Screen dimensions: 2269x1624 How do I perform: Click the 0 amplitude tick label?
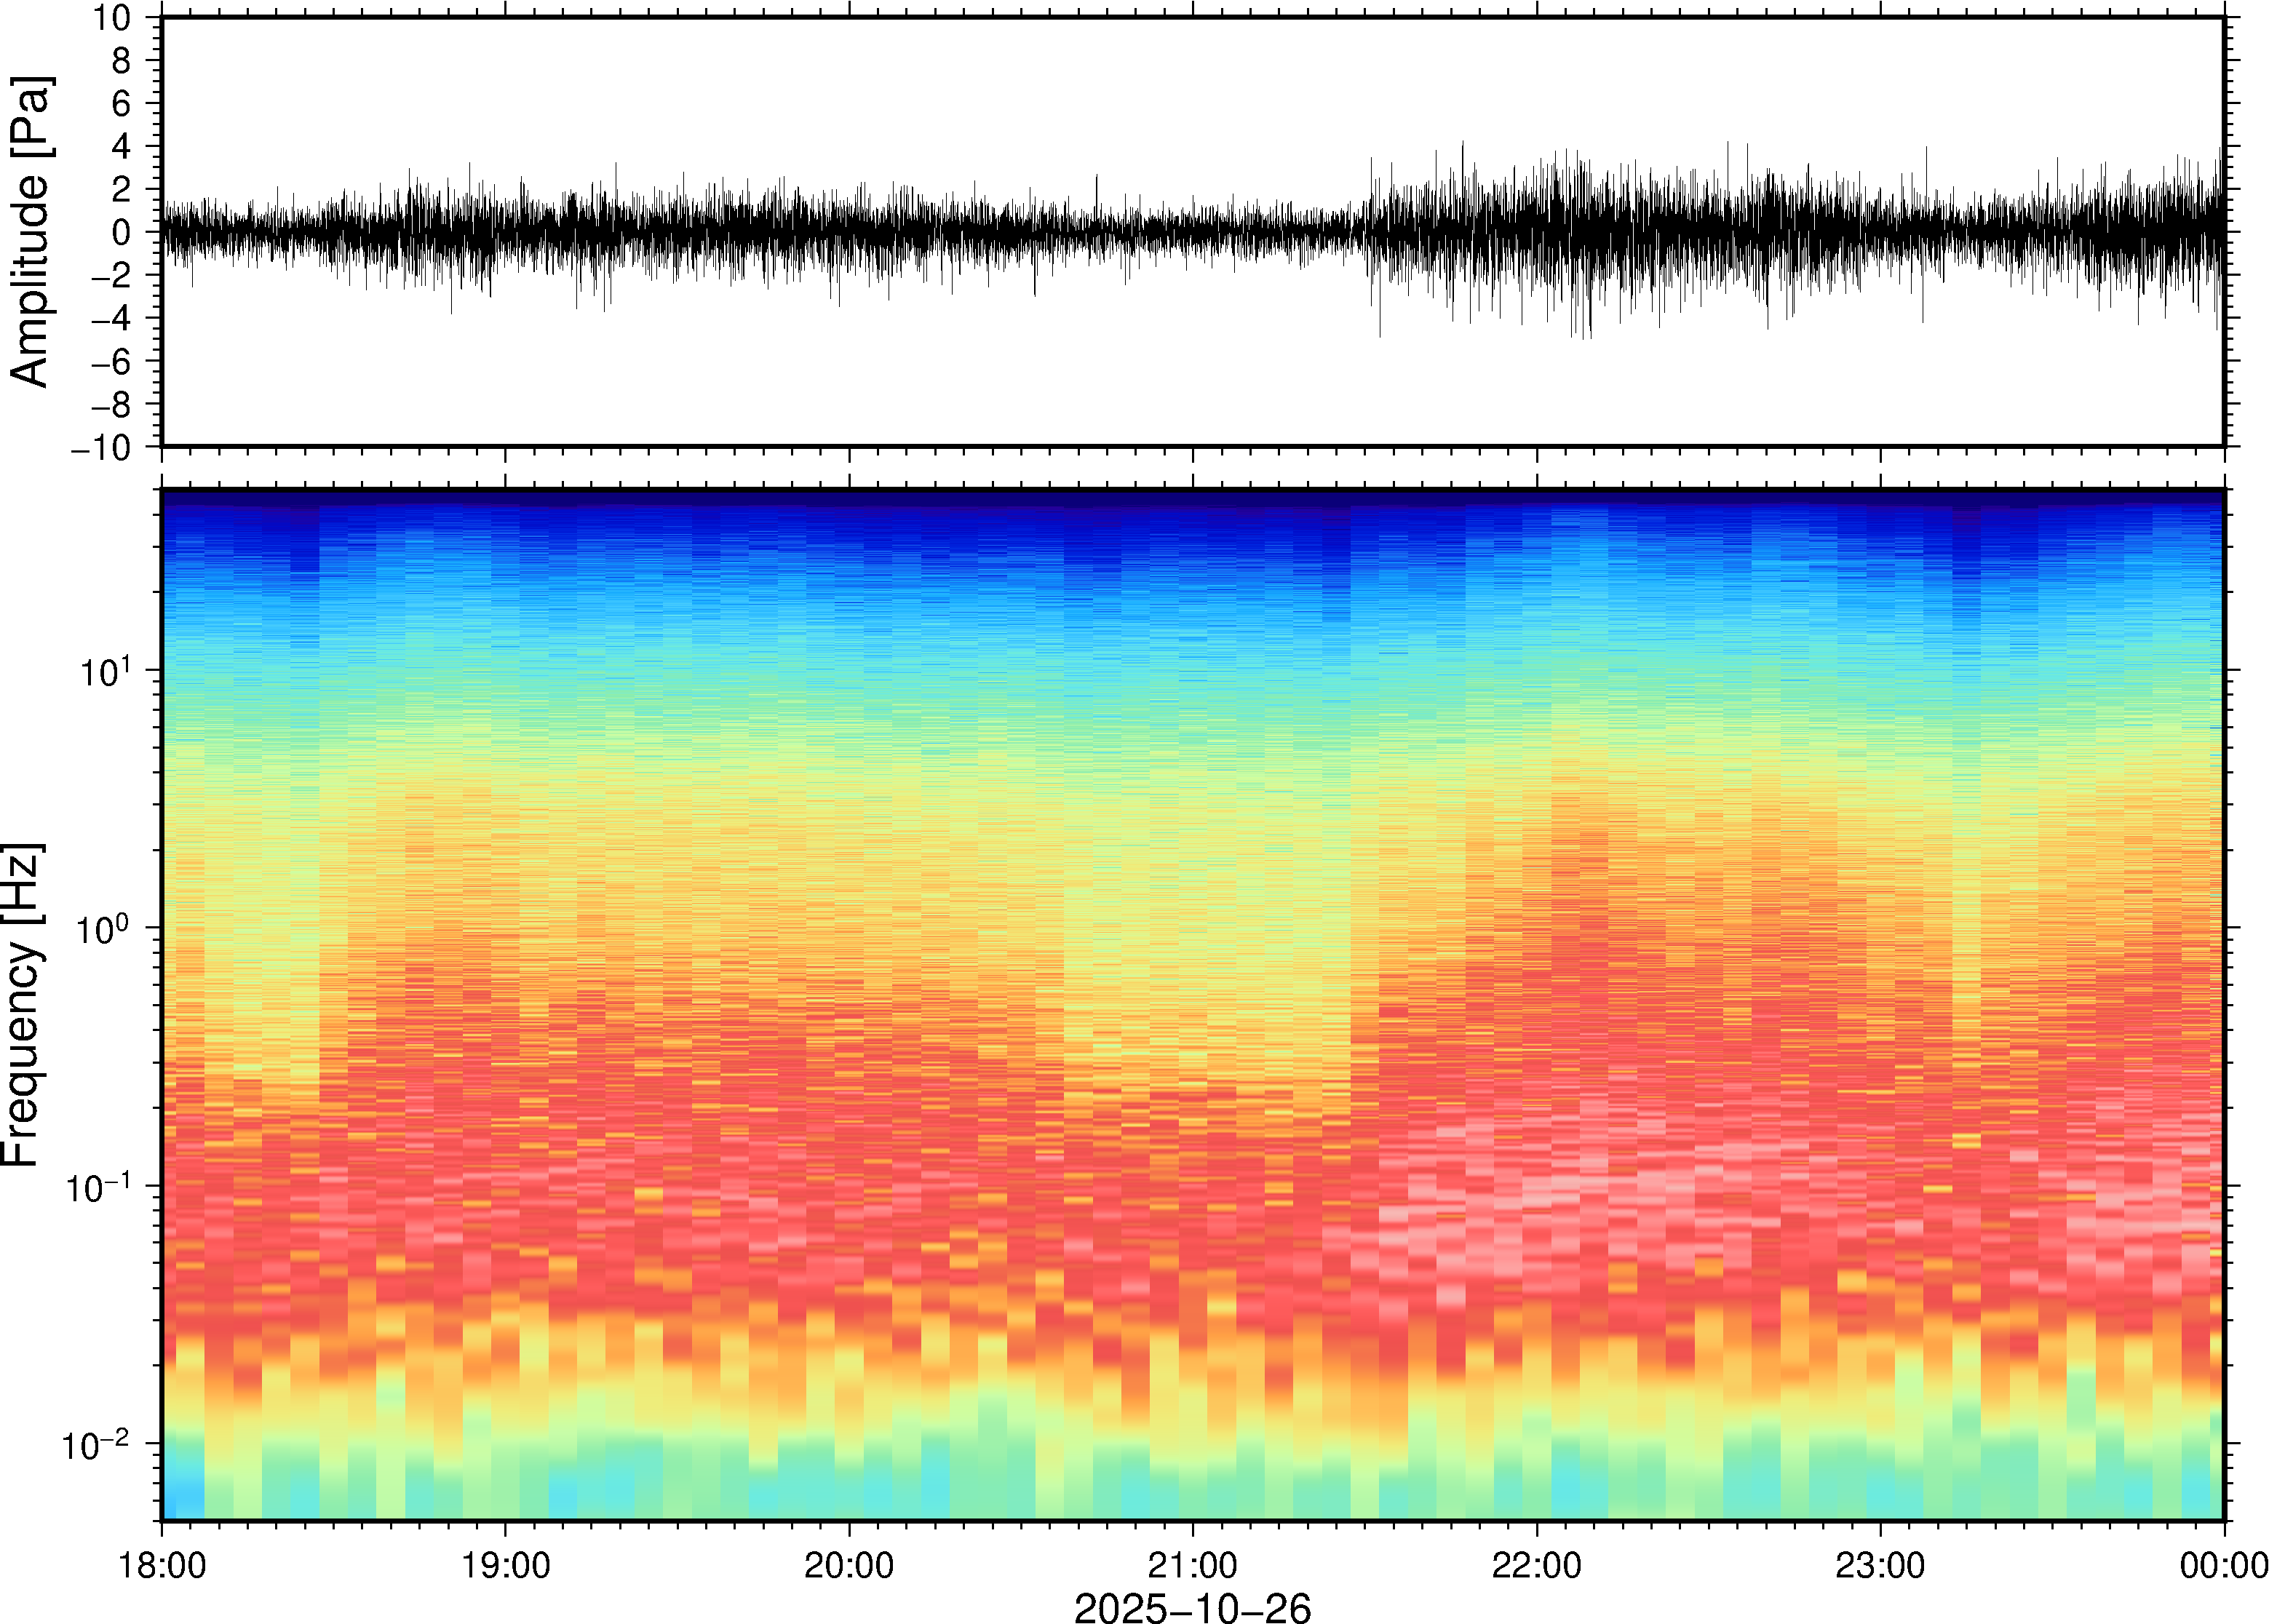click(122, 233)
